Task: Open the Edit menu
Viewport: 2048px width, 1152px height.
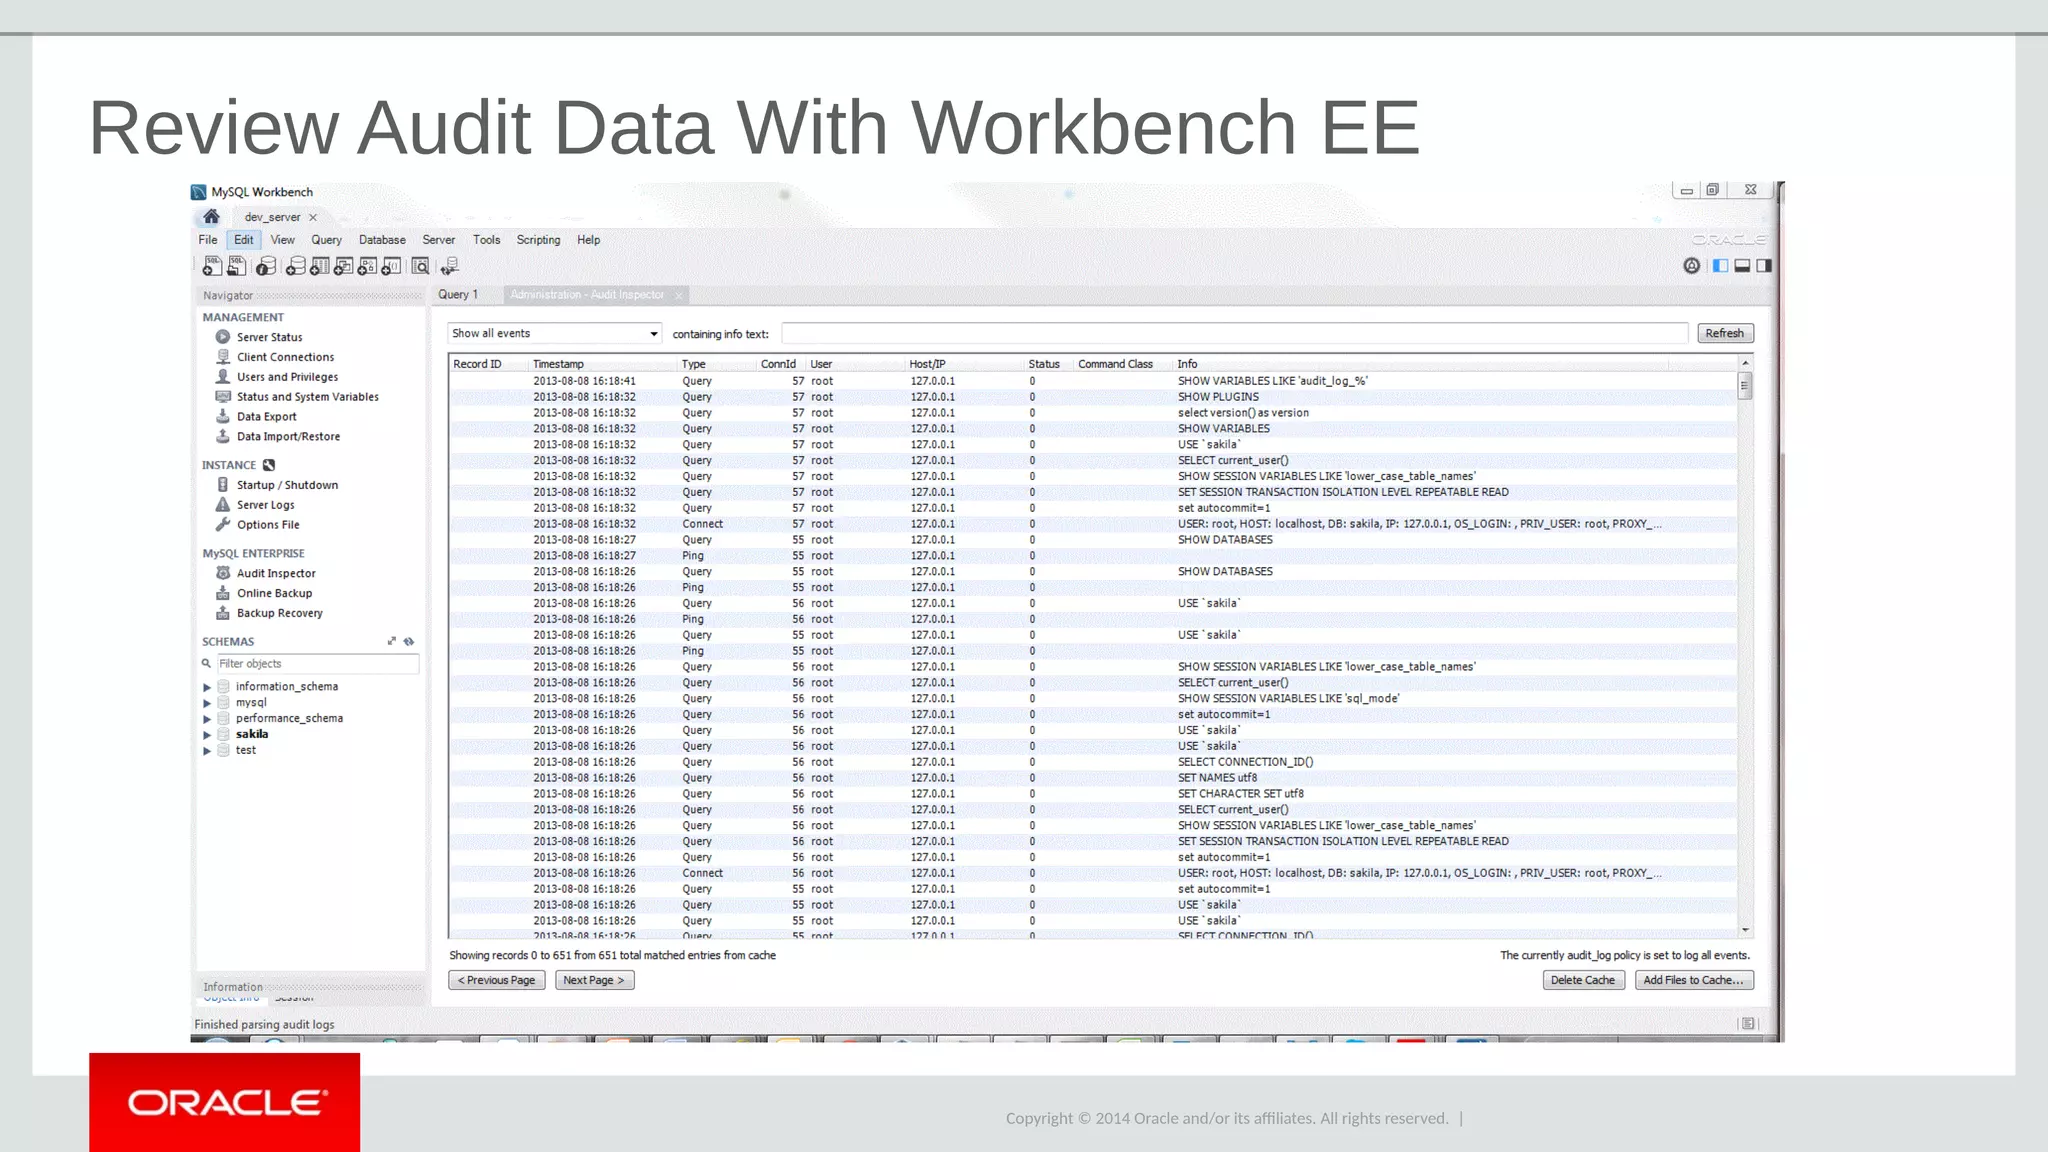Action: [243, 240]
